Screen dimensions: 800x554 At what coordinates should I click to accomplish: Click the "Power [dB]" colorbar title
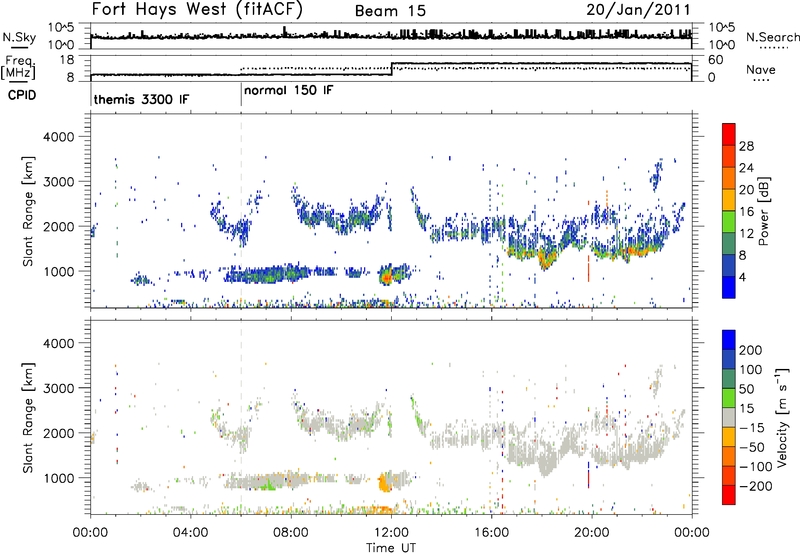(x=763, y=211)
